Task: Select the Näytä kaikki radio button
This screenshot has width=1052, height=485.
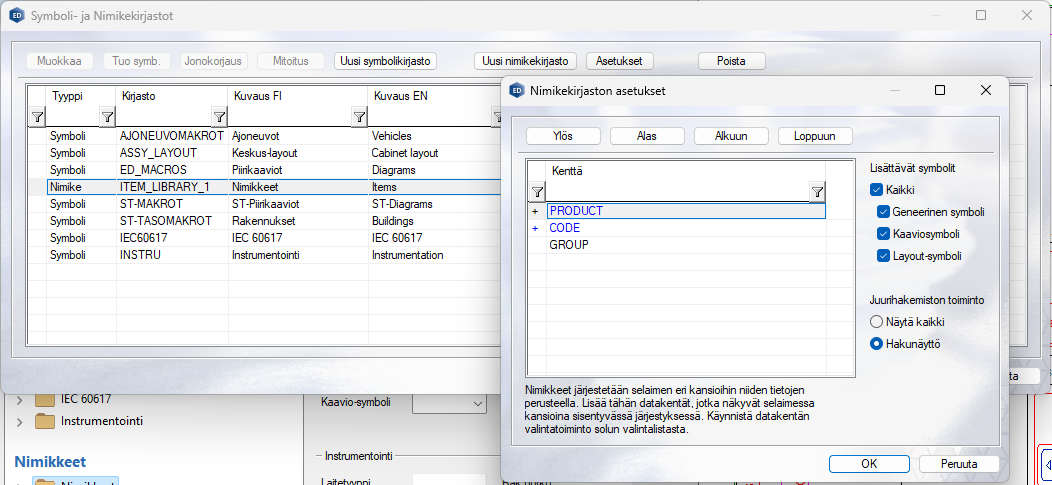Action: (877, 322)
